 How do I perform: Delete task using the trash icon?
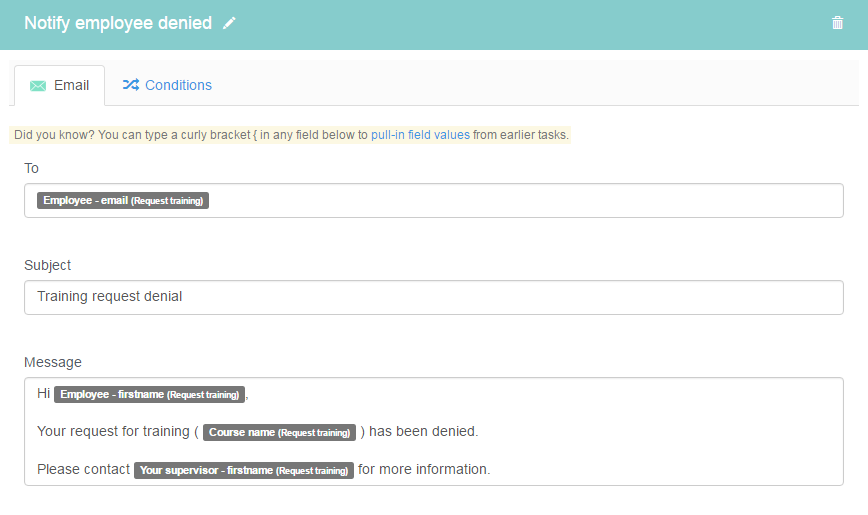tap(837, 23)
